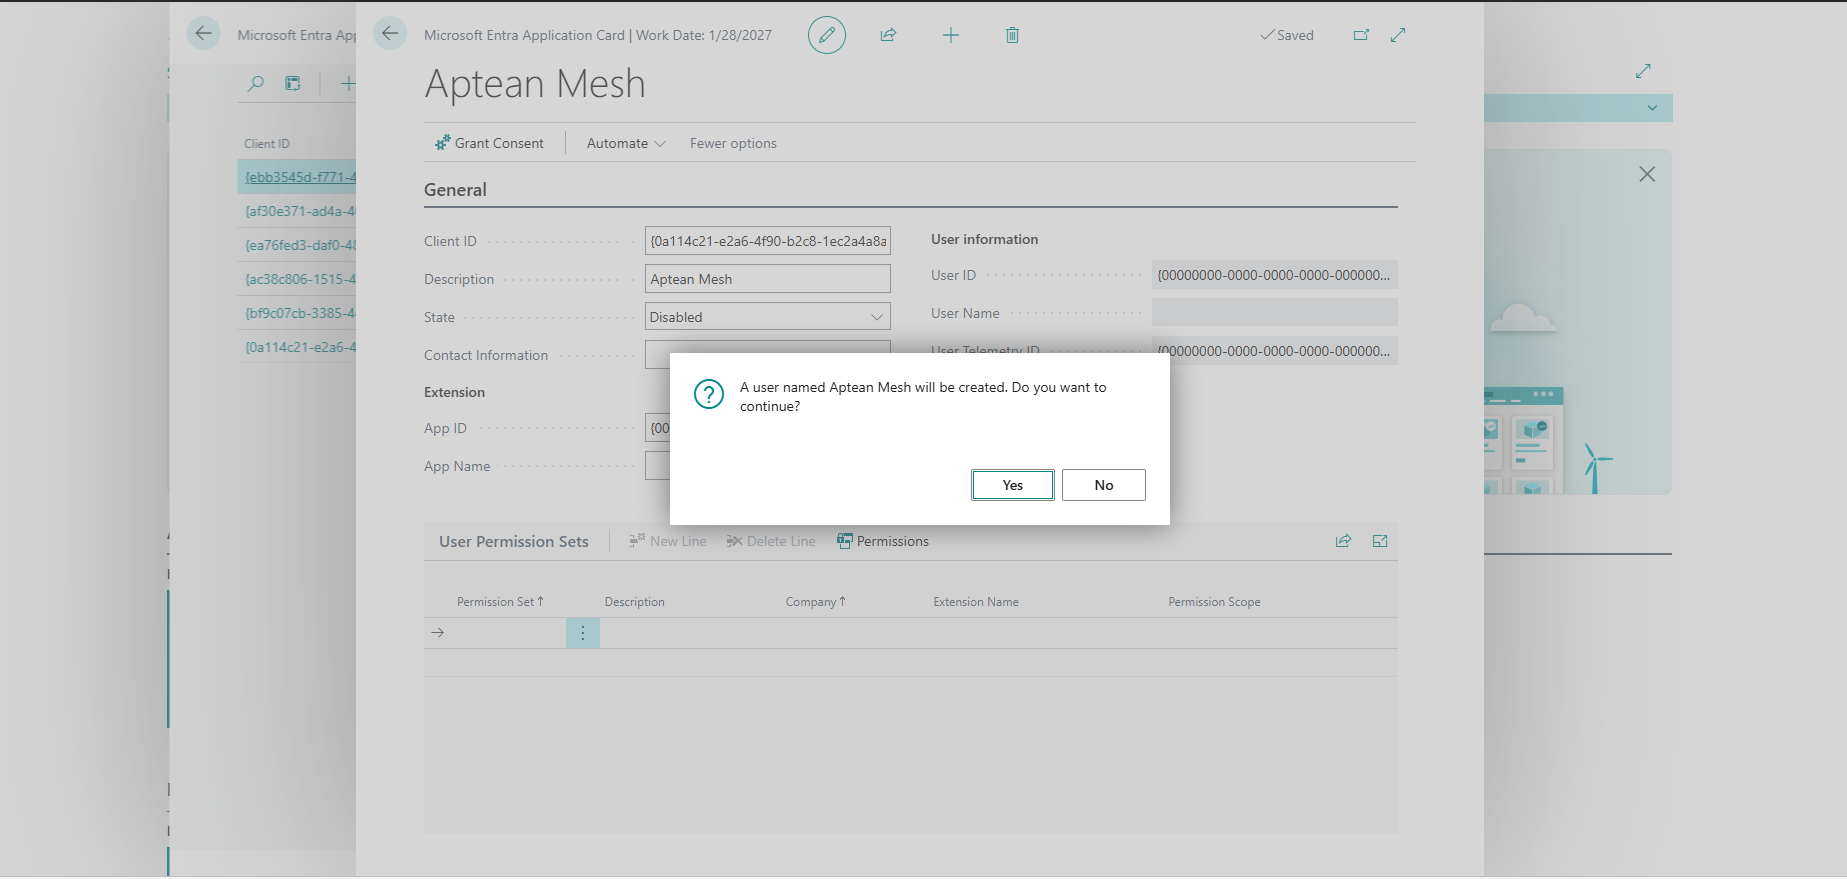Select client ID link starting ebb3545d
This screenshot has height=879, width=1847.
(x=300, y=177)
